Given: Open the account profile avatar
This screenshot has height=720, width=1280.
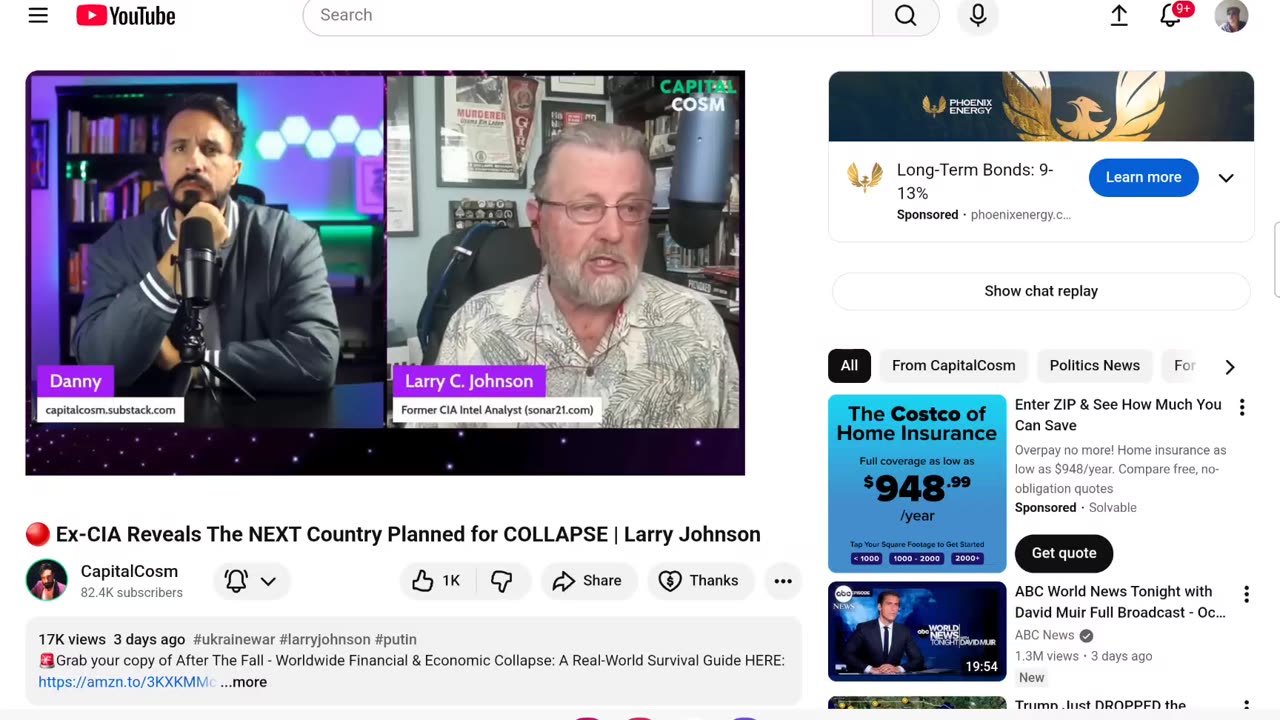Looking at the screenshot, I should click(x=1231, y=16).
